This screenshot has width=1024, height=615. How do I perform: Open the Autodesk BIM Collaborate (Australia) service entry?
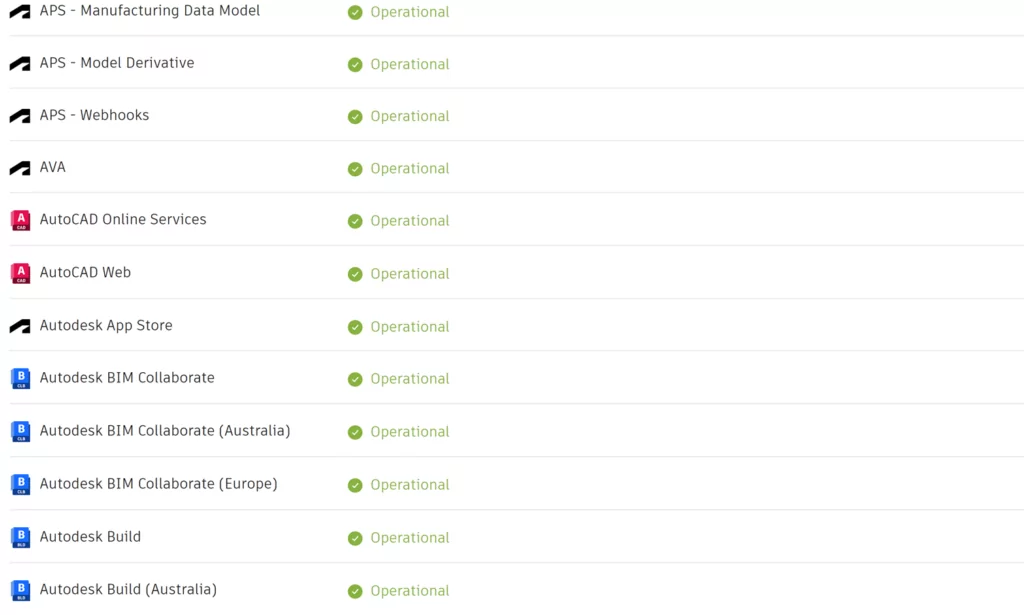(x=165, y=431)
